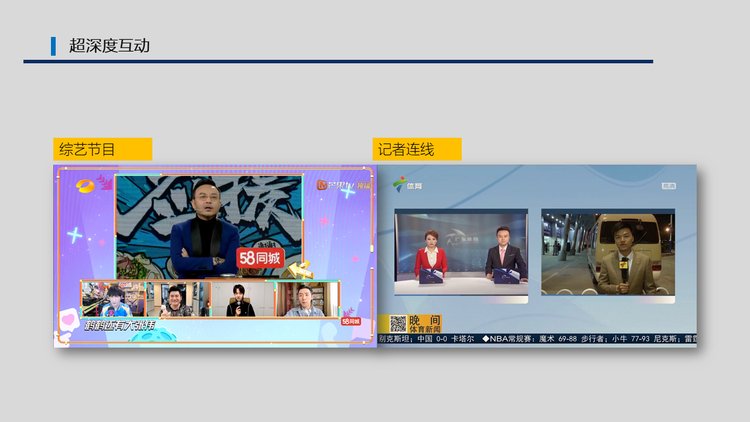Click the guest thumbnail holding a microphone
The image size is (750, 422).
[241, 299]
